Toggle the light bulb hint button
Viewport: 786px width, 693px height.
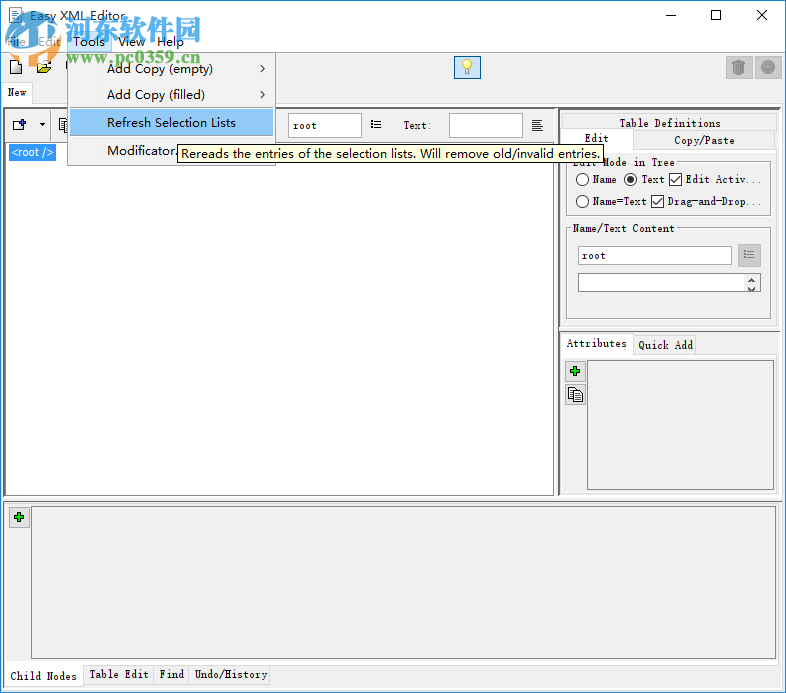[467, 67]
